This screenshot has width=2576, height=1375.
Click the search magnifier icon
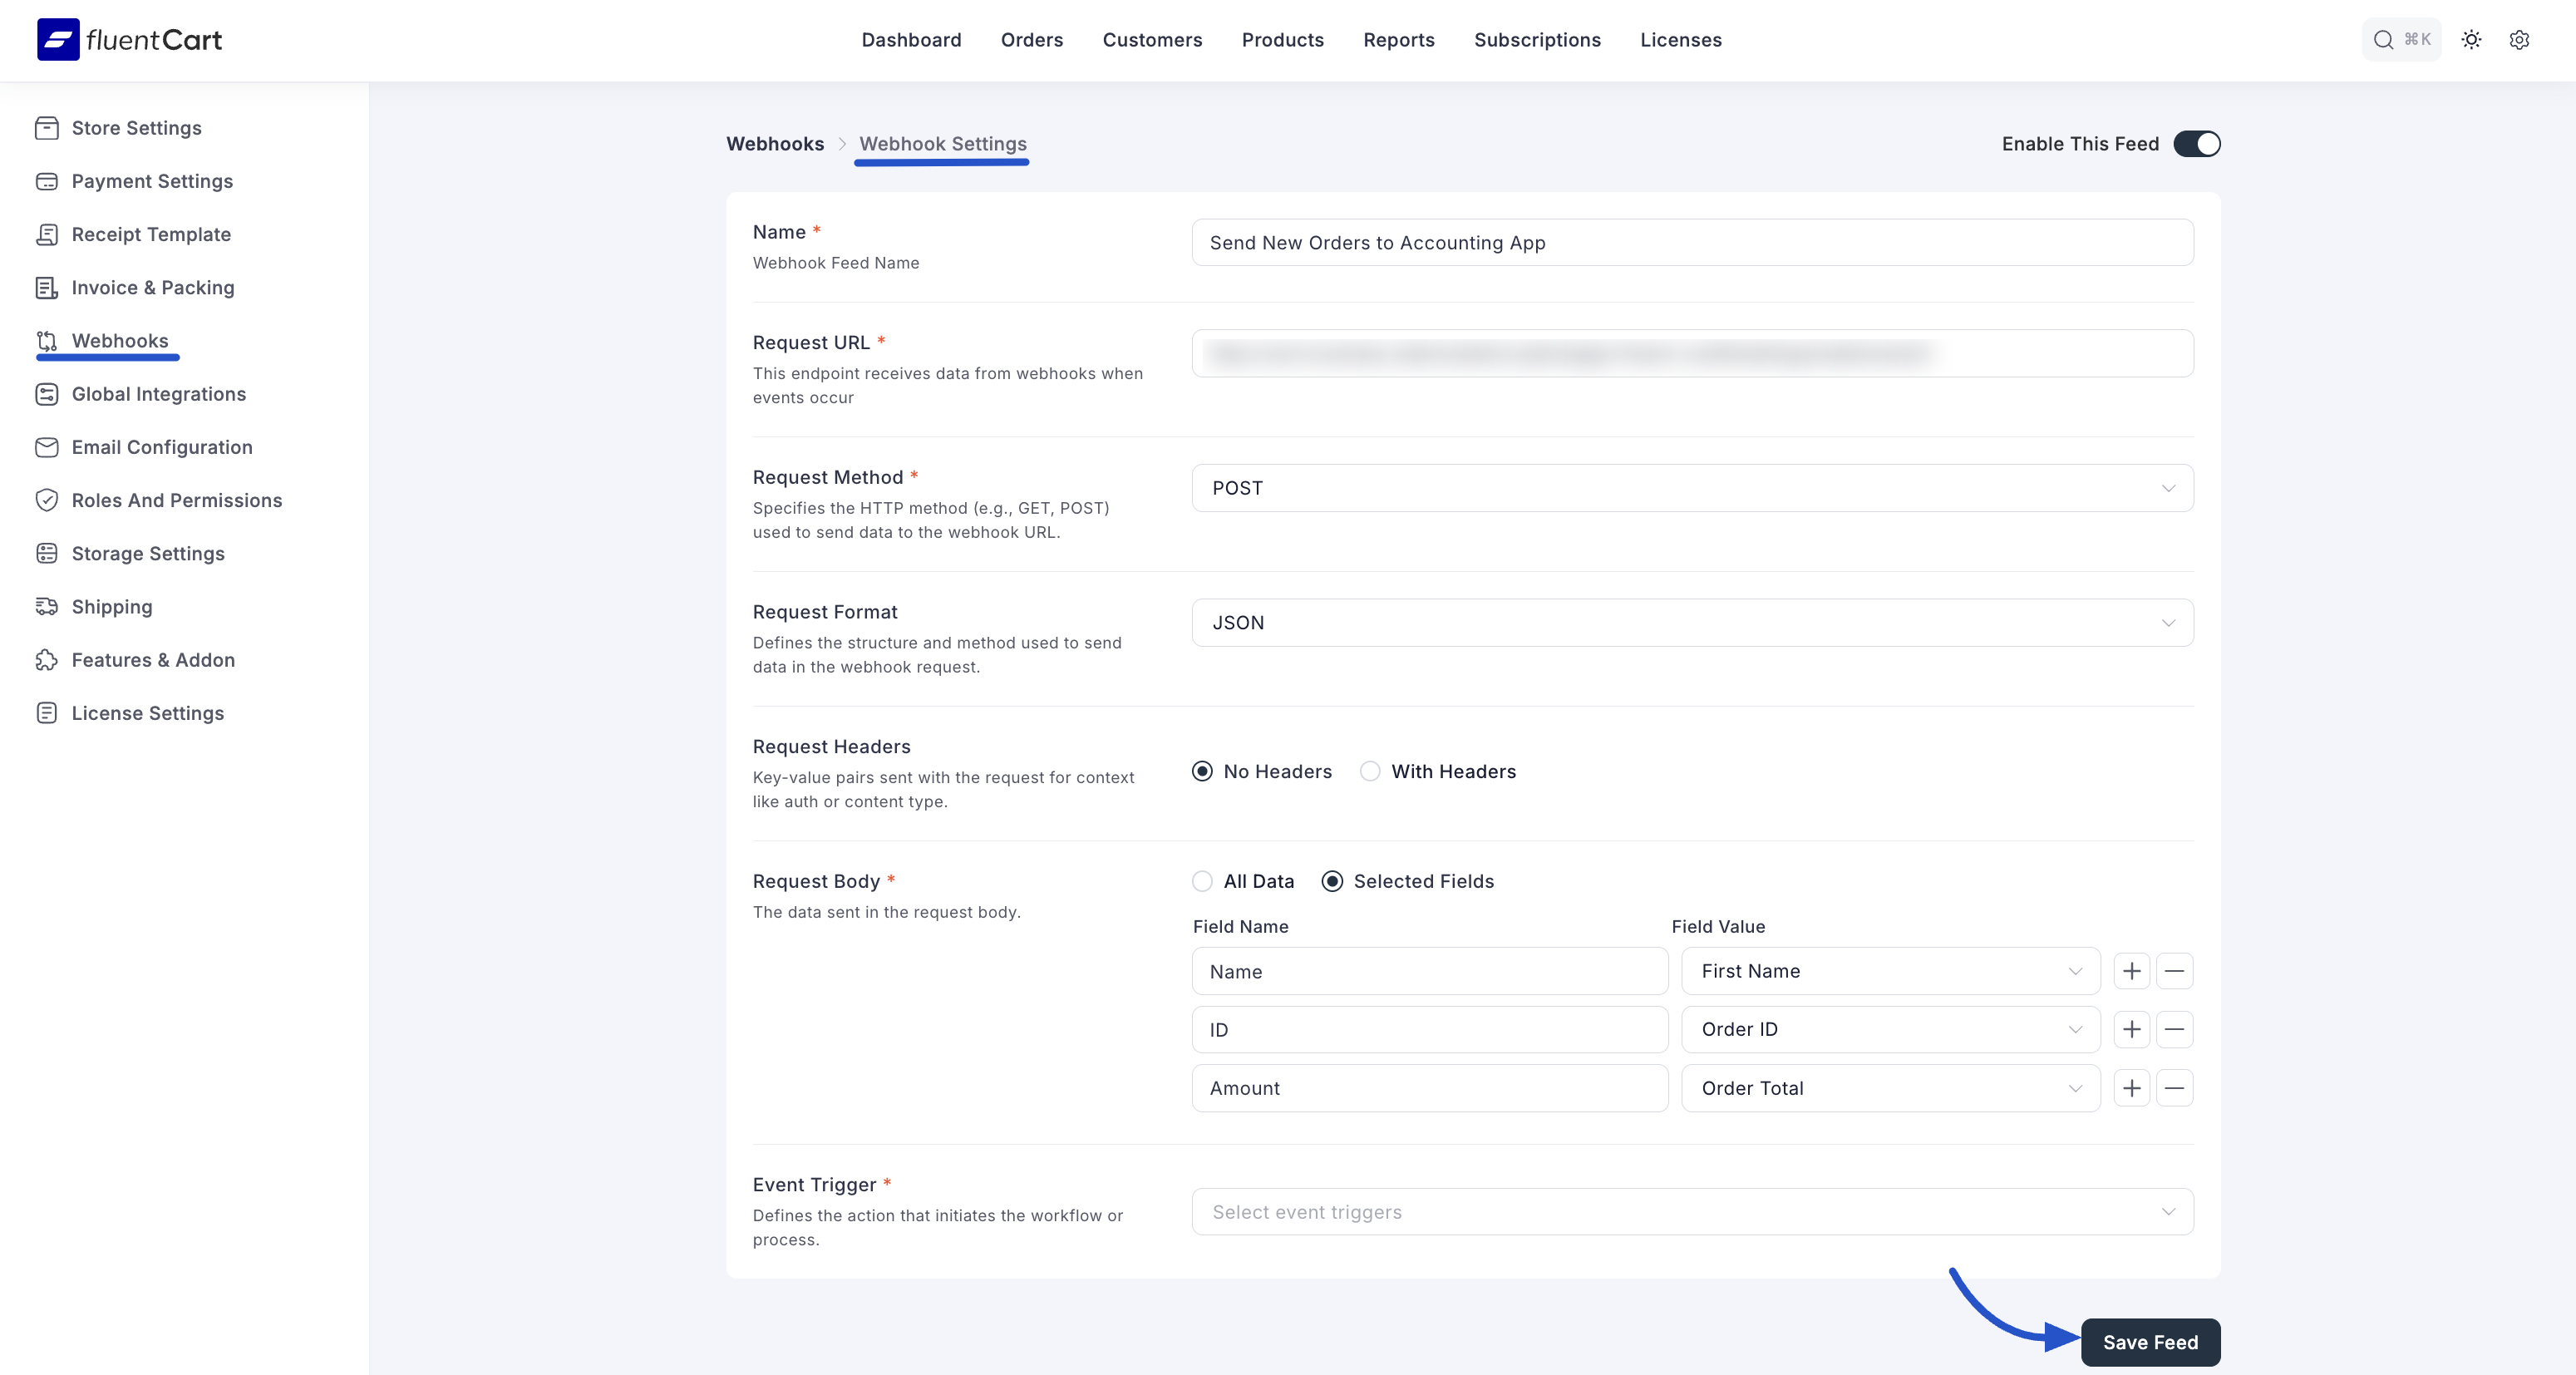(2383, 40)
